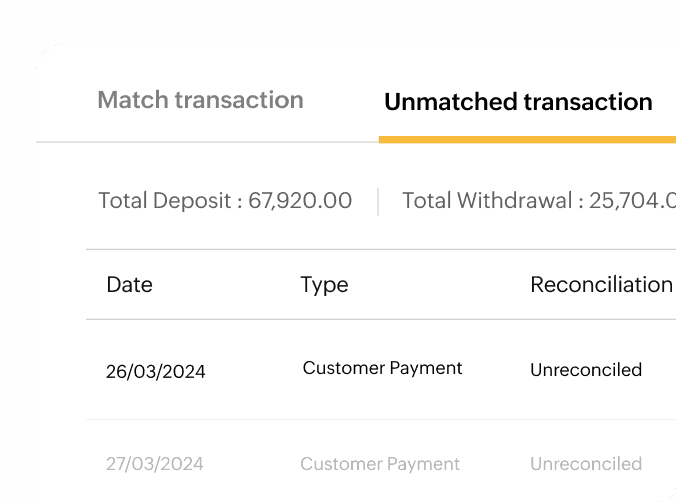Select the 26/03/2024 date cell
Viewport: 676px width, 502px height.
tap(155, 371)
